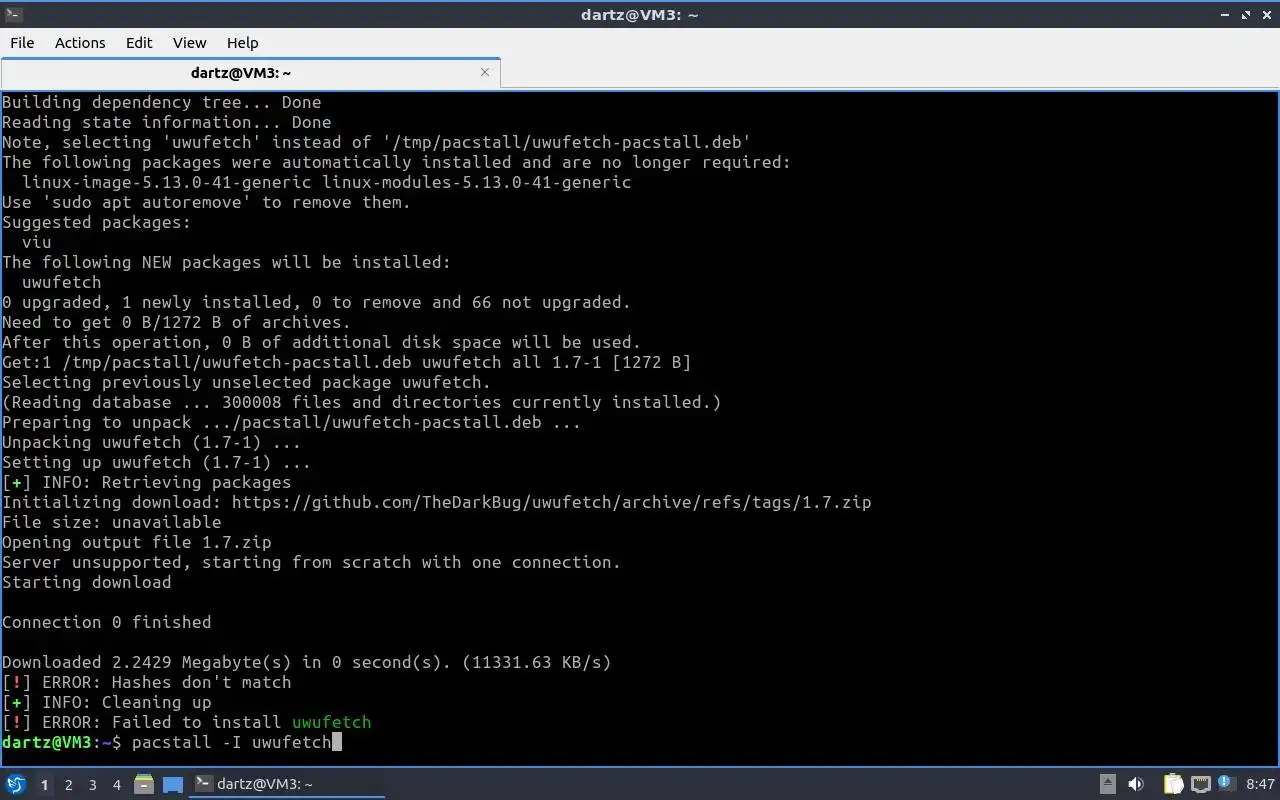1280x800 pixels.
Task: Click the '0 upgraded, 1 newly installed' line
Action: point(317,302)
